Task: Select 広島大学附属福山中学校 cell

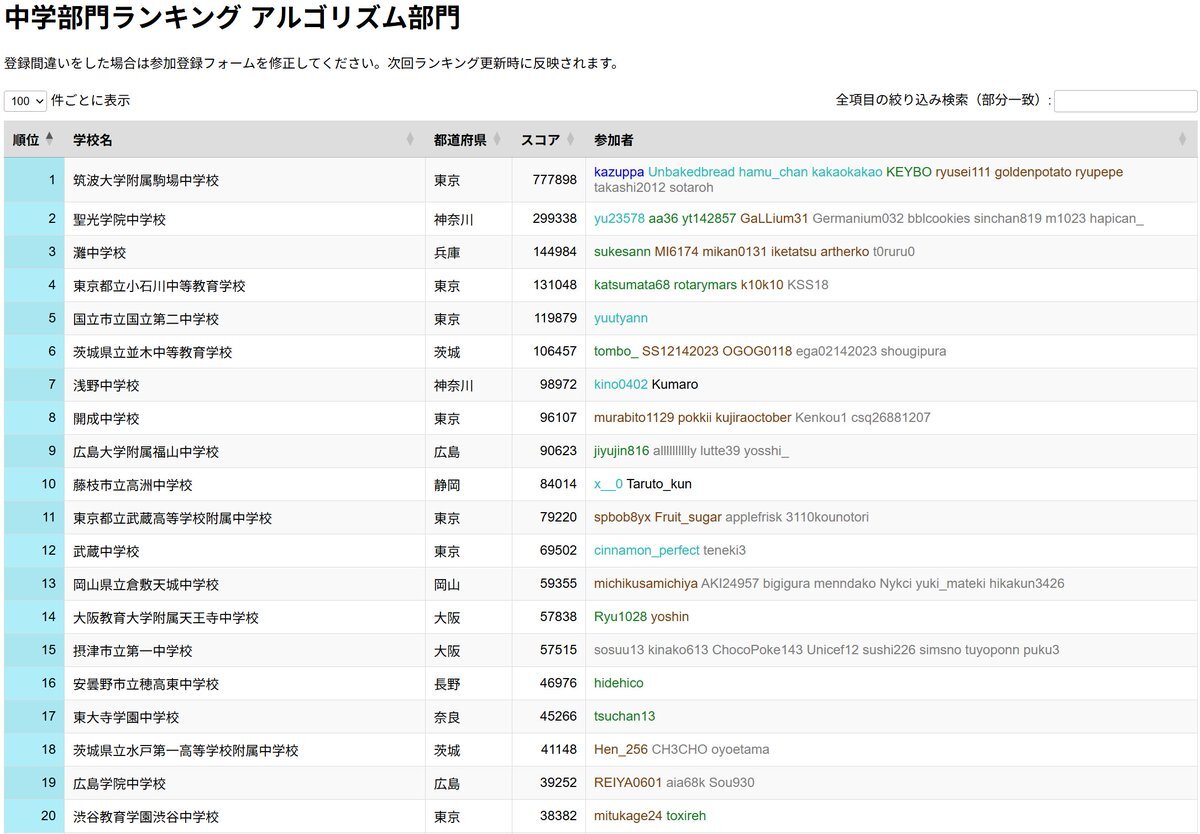Action: pyautogui.click(x=245, y=451)
